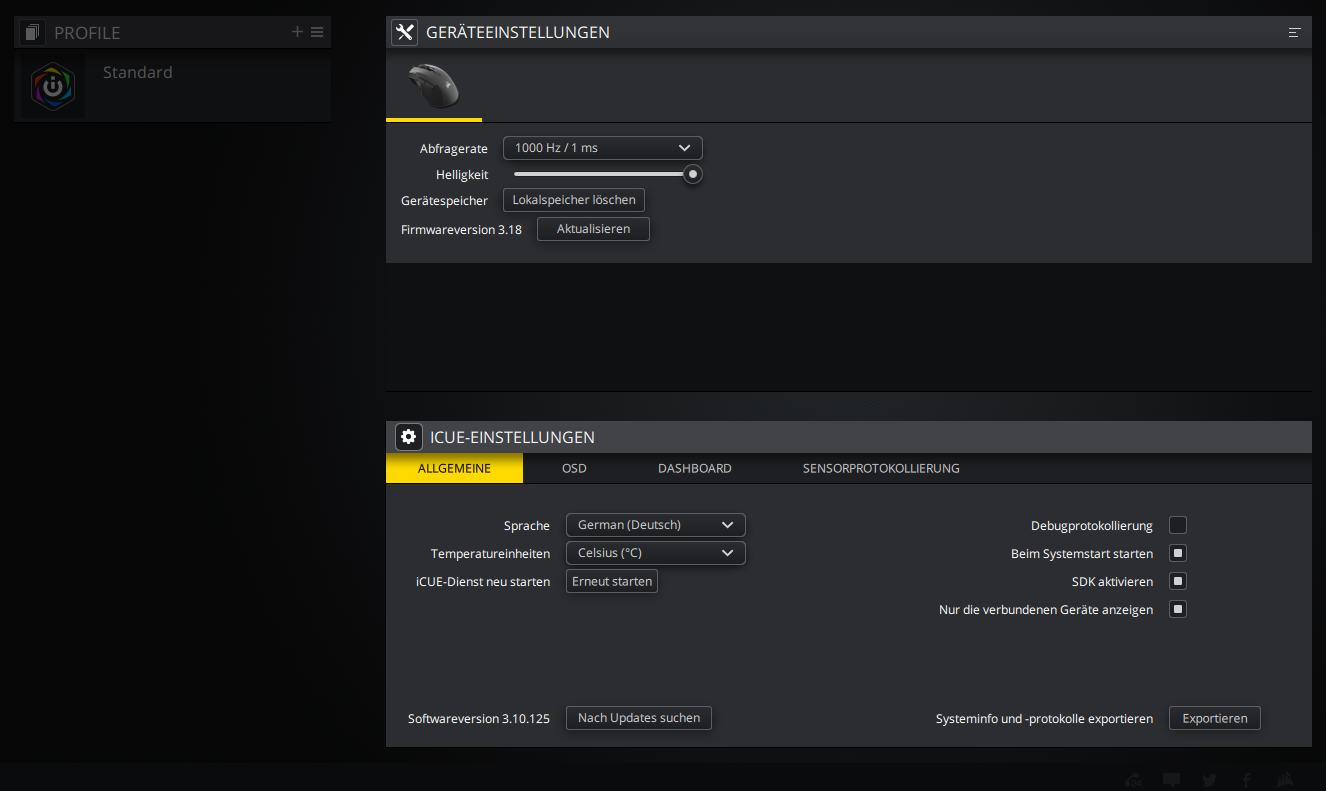Open the Temperatureinheiten dropdown
Image resolution: width=1326 pixels, height=791 pixels.
coord(656,553)
